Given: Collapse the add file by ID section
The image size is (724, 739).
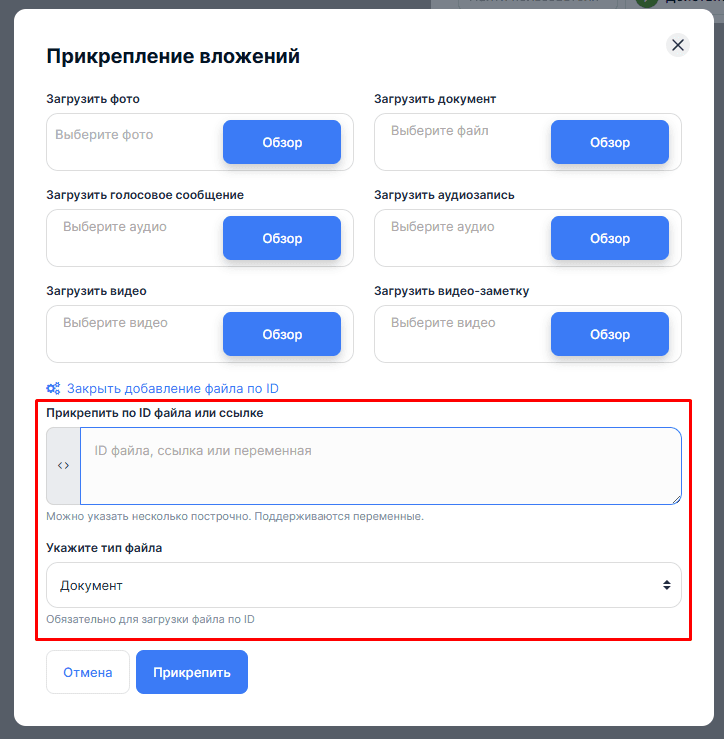Looking at the screenshot, I should click(172, 389).
